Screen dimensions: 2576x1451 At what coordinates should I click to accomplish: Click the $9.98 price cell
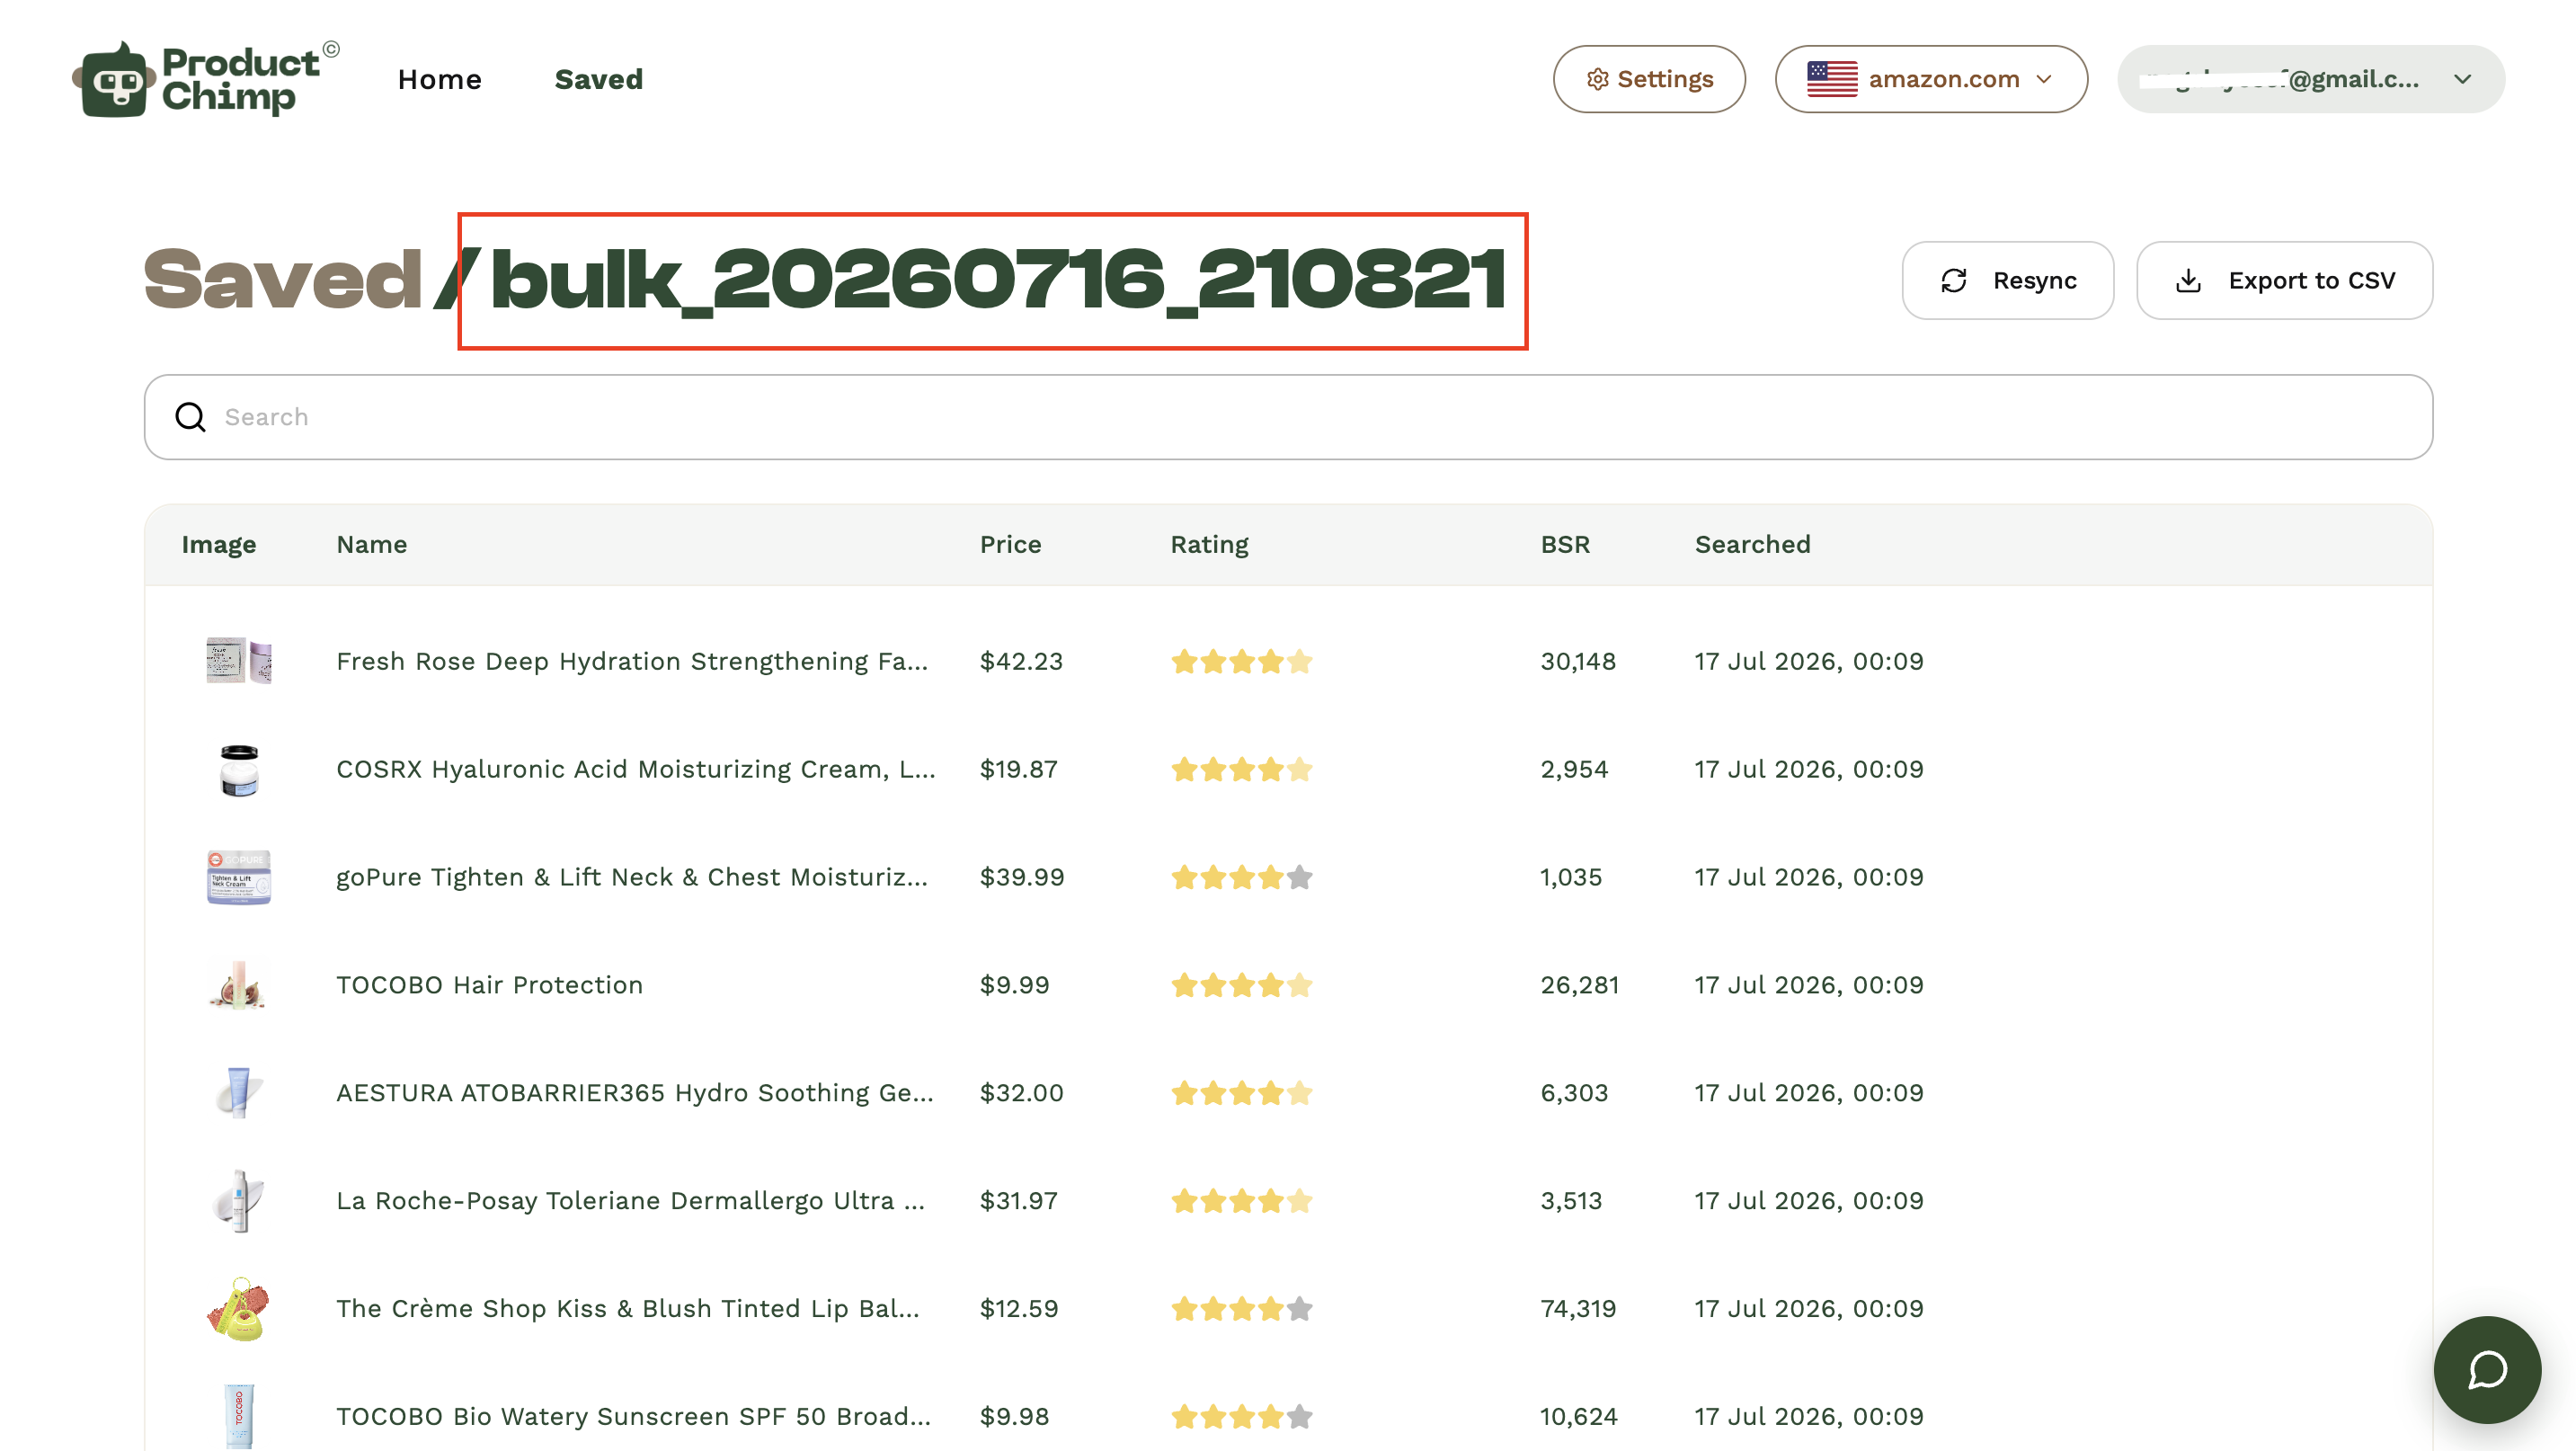(x=1014, y=1417)
